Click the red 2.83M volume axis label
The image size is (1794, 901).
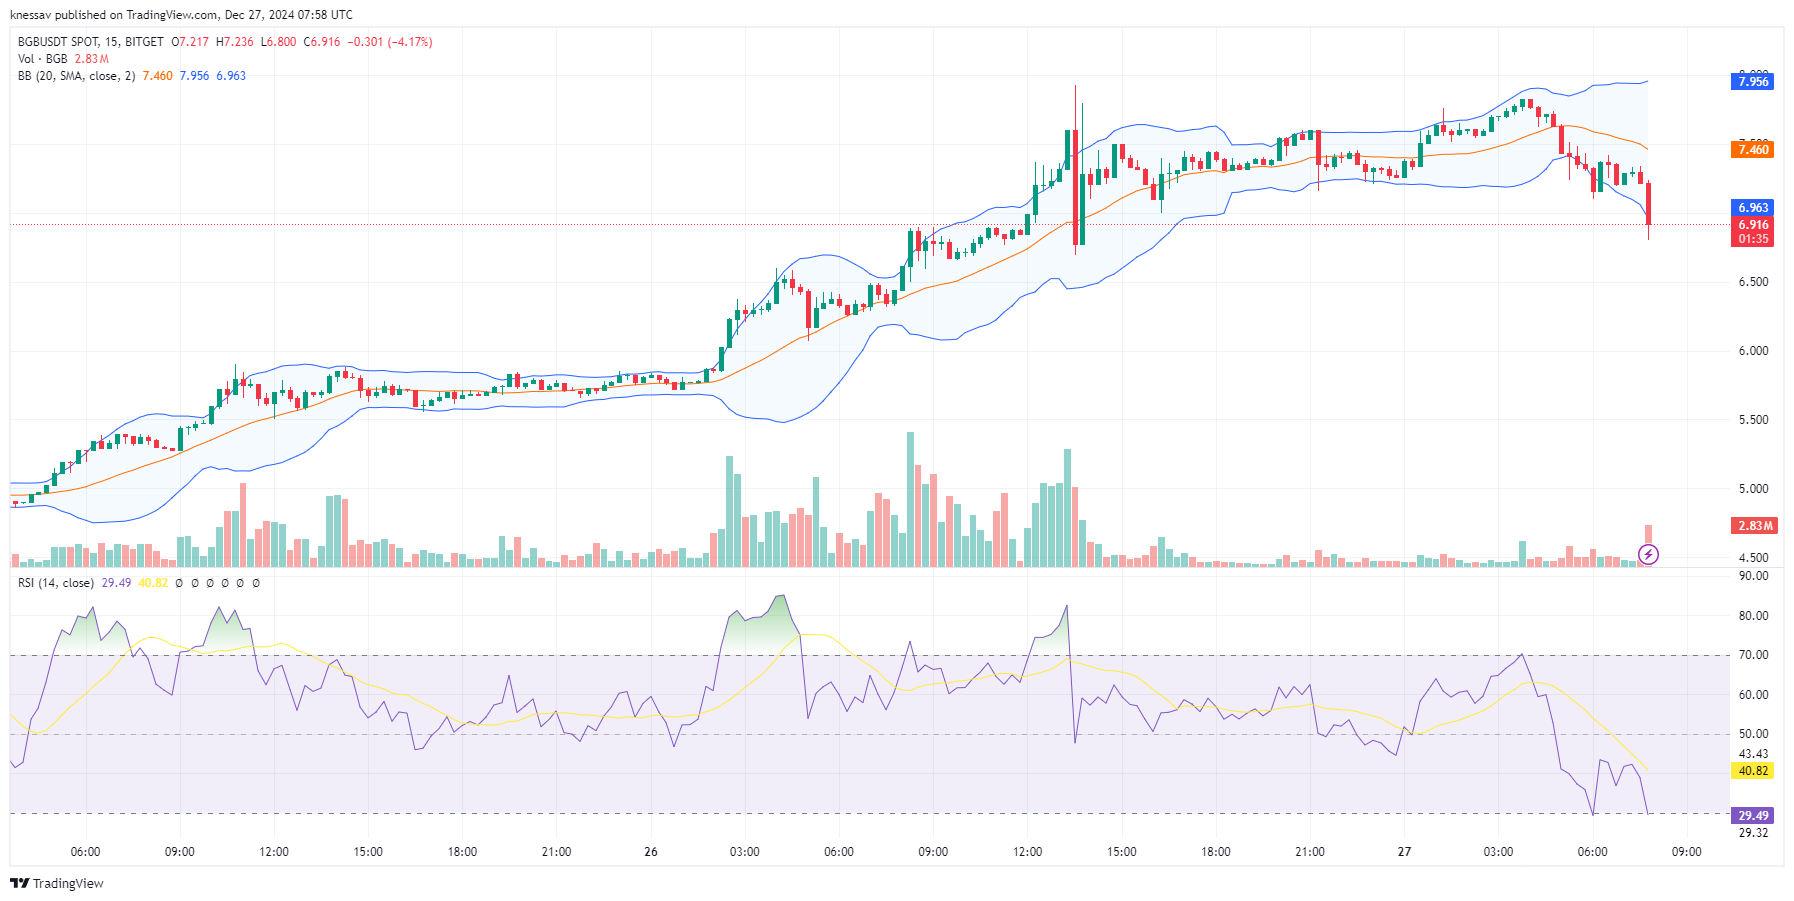[1754, 526]
